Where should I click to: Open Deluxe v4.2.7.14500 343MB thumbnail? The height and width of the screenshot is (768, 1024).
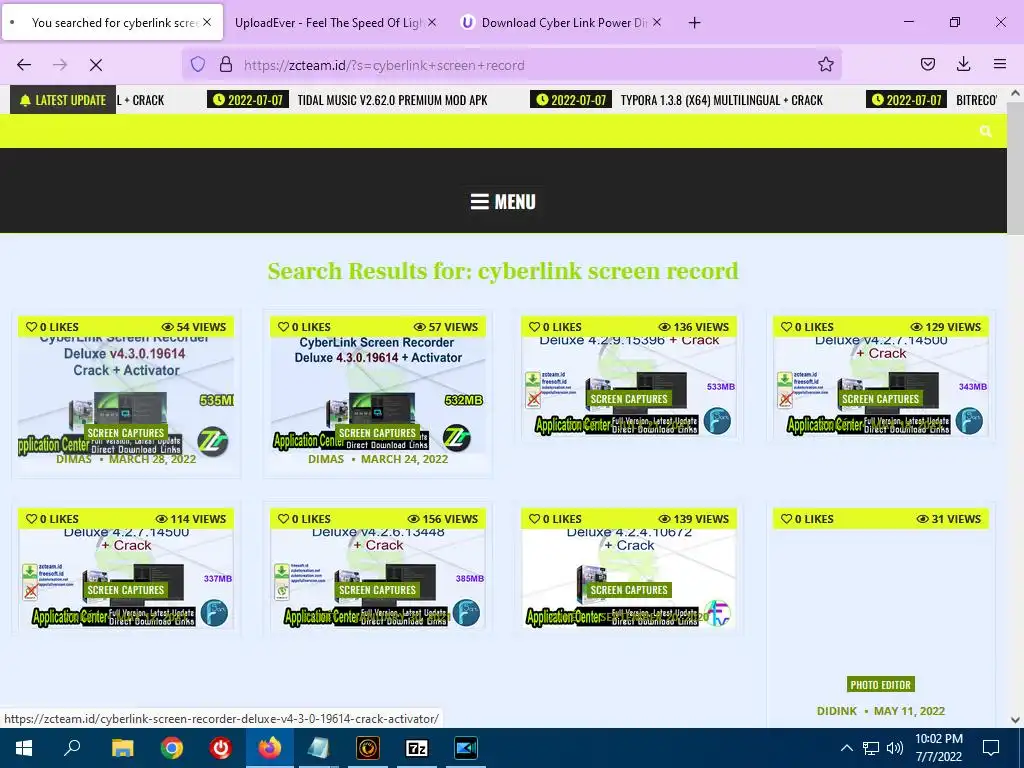pos(881,386)
